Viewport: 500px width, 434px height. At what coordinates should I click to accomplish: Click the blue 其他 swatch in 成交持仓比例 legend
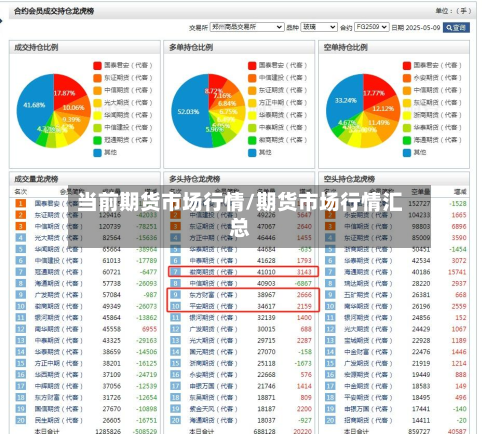click(x=97, y=153)
